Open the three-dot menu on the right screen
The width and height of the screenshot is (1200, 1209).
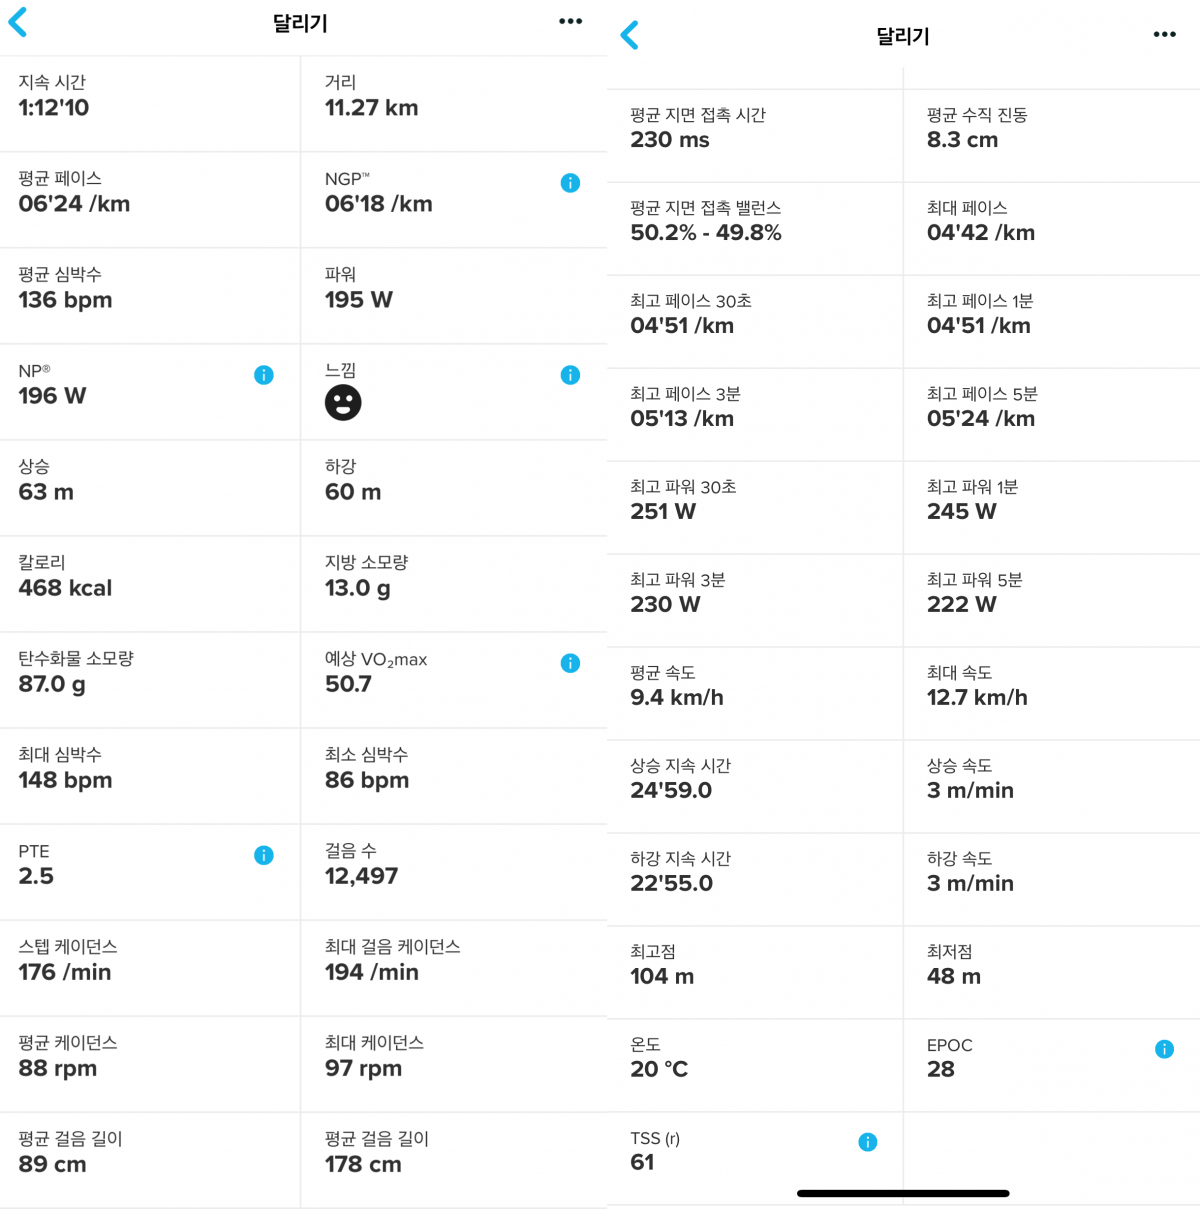click(x=1164, y=35)
